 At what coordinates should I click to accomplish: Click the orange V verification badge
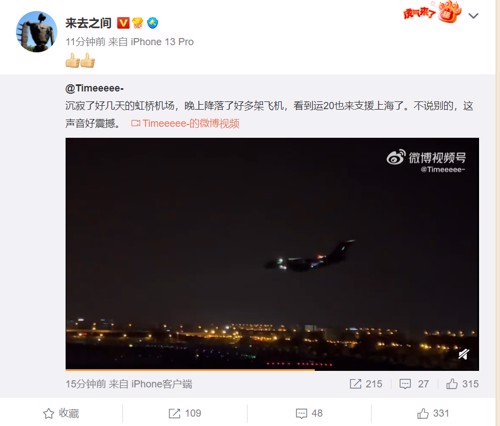123,23
